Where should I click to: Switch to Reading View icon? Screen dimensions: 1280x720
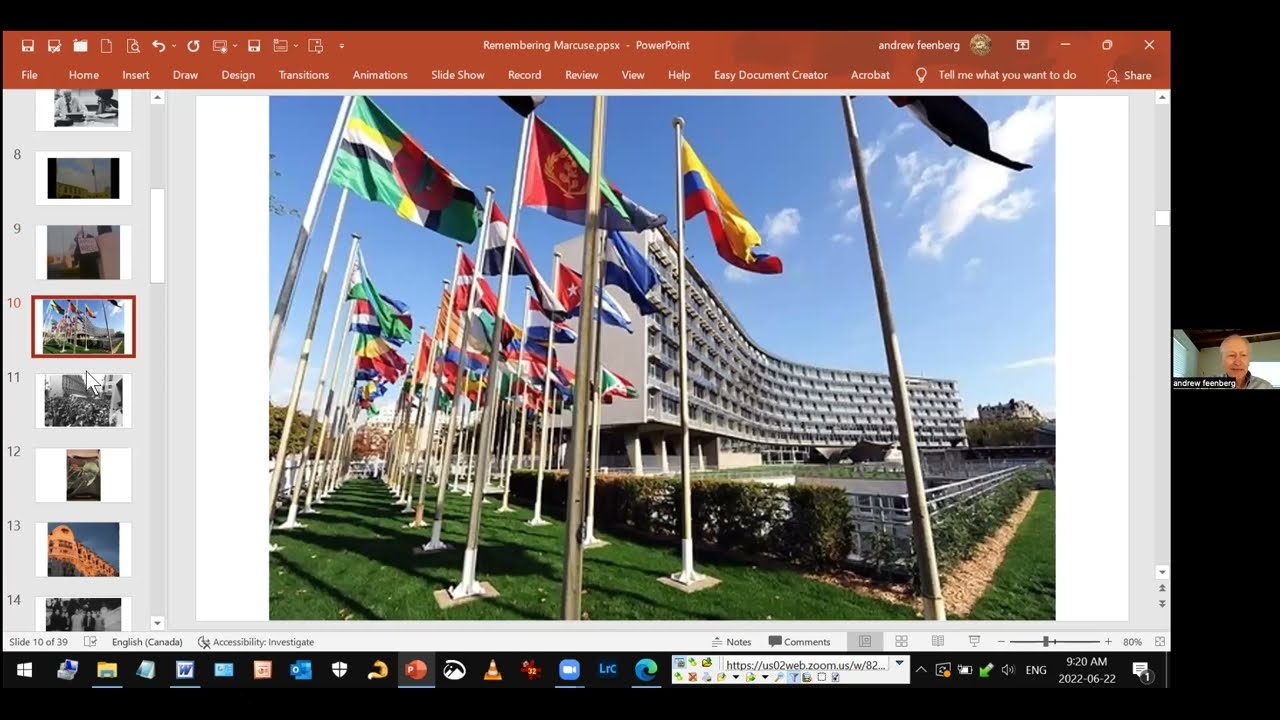(x=938, y=642)
